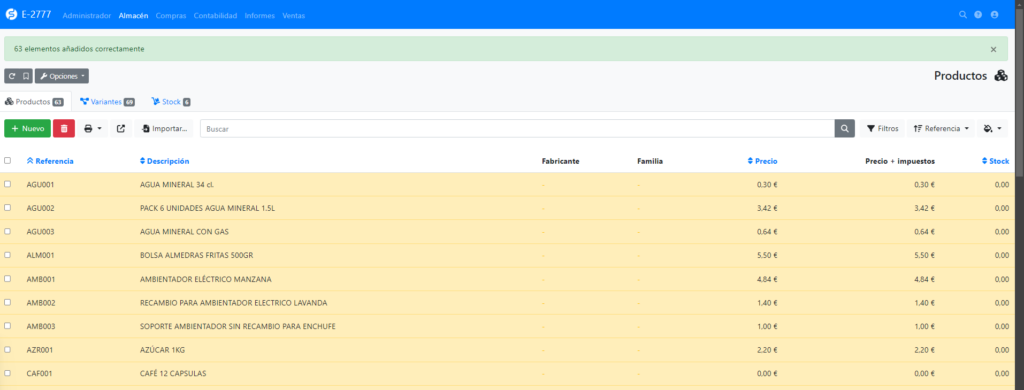The height and width of the screenshot is (390, 1024).
Task: Focus the Buscar search field
Action: (517, 129)
